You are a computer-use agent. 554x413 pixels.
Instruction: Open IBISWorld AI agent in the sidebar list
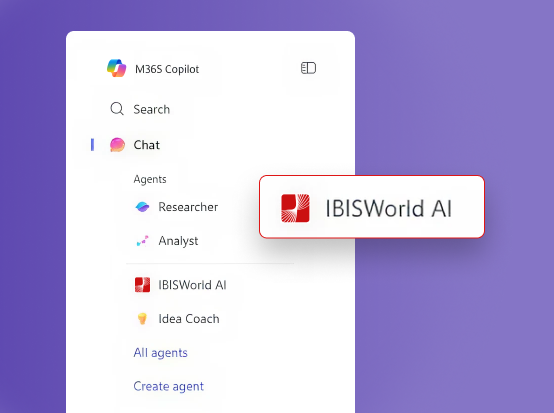coord(192,285)
